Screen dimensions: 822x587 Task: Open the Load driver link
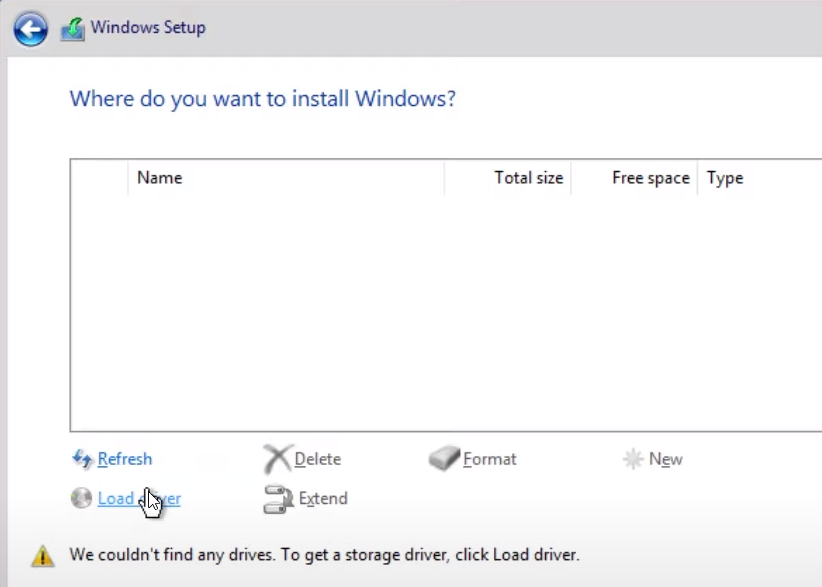139,498
